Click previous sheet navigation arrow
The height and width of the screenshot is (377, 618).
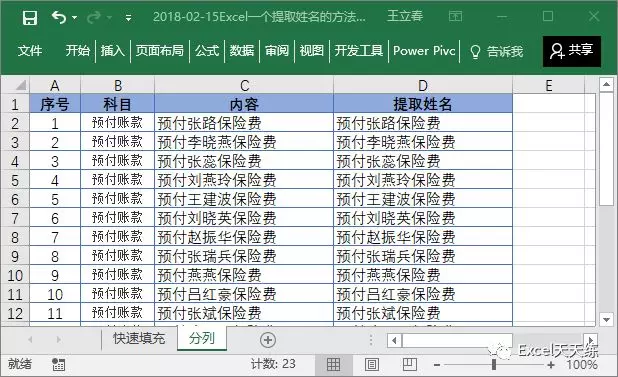[x=30, y=339]
